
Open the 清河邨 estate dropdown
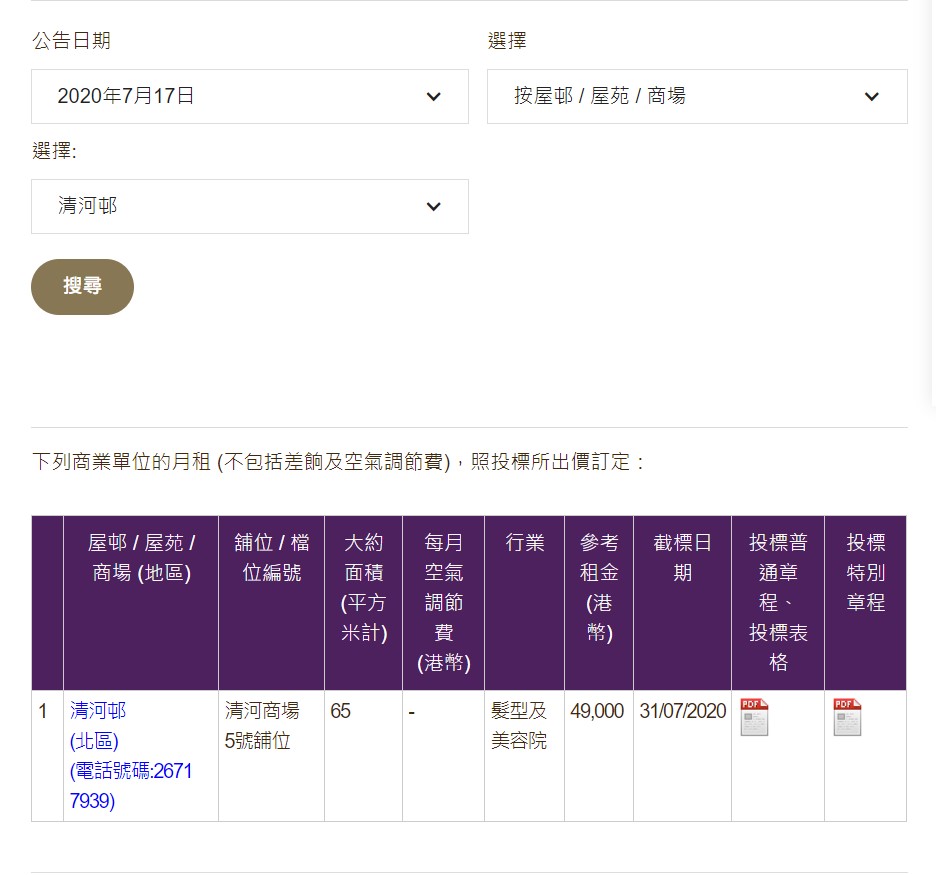(250, 207)
